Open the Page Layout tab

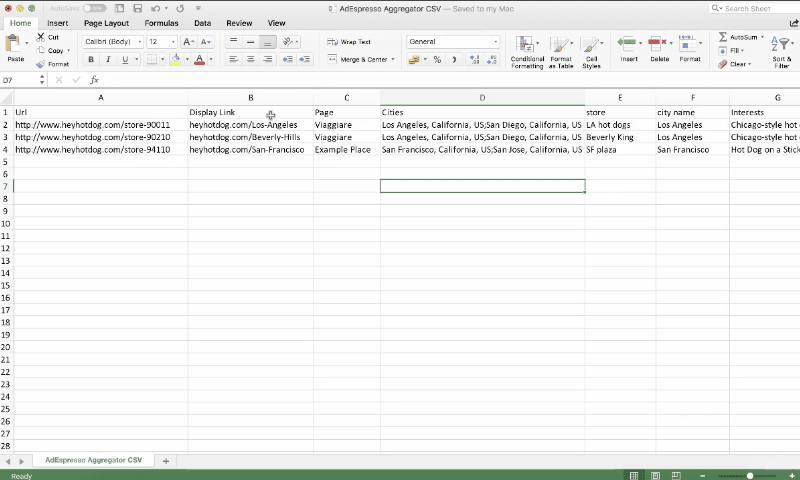pyautogui.click(x=106, y=23)
